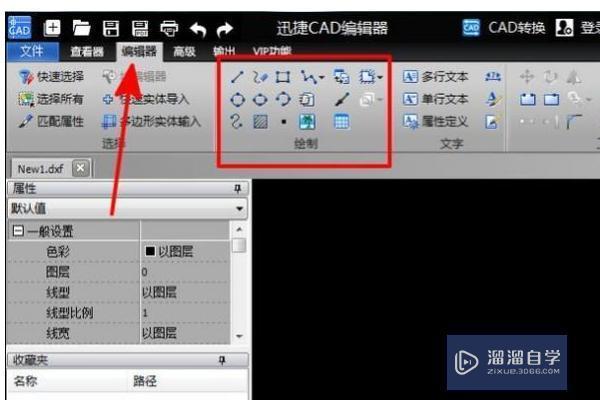Click 多行文本 button
The width and height of the screenshot is (600, 400).
click(x=436, y=77)
